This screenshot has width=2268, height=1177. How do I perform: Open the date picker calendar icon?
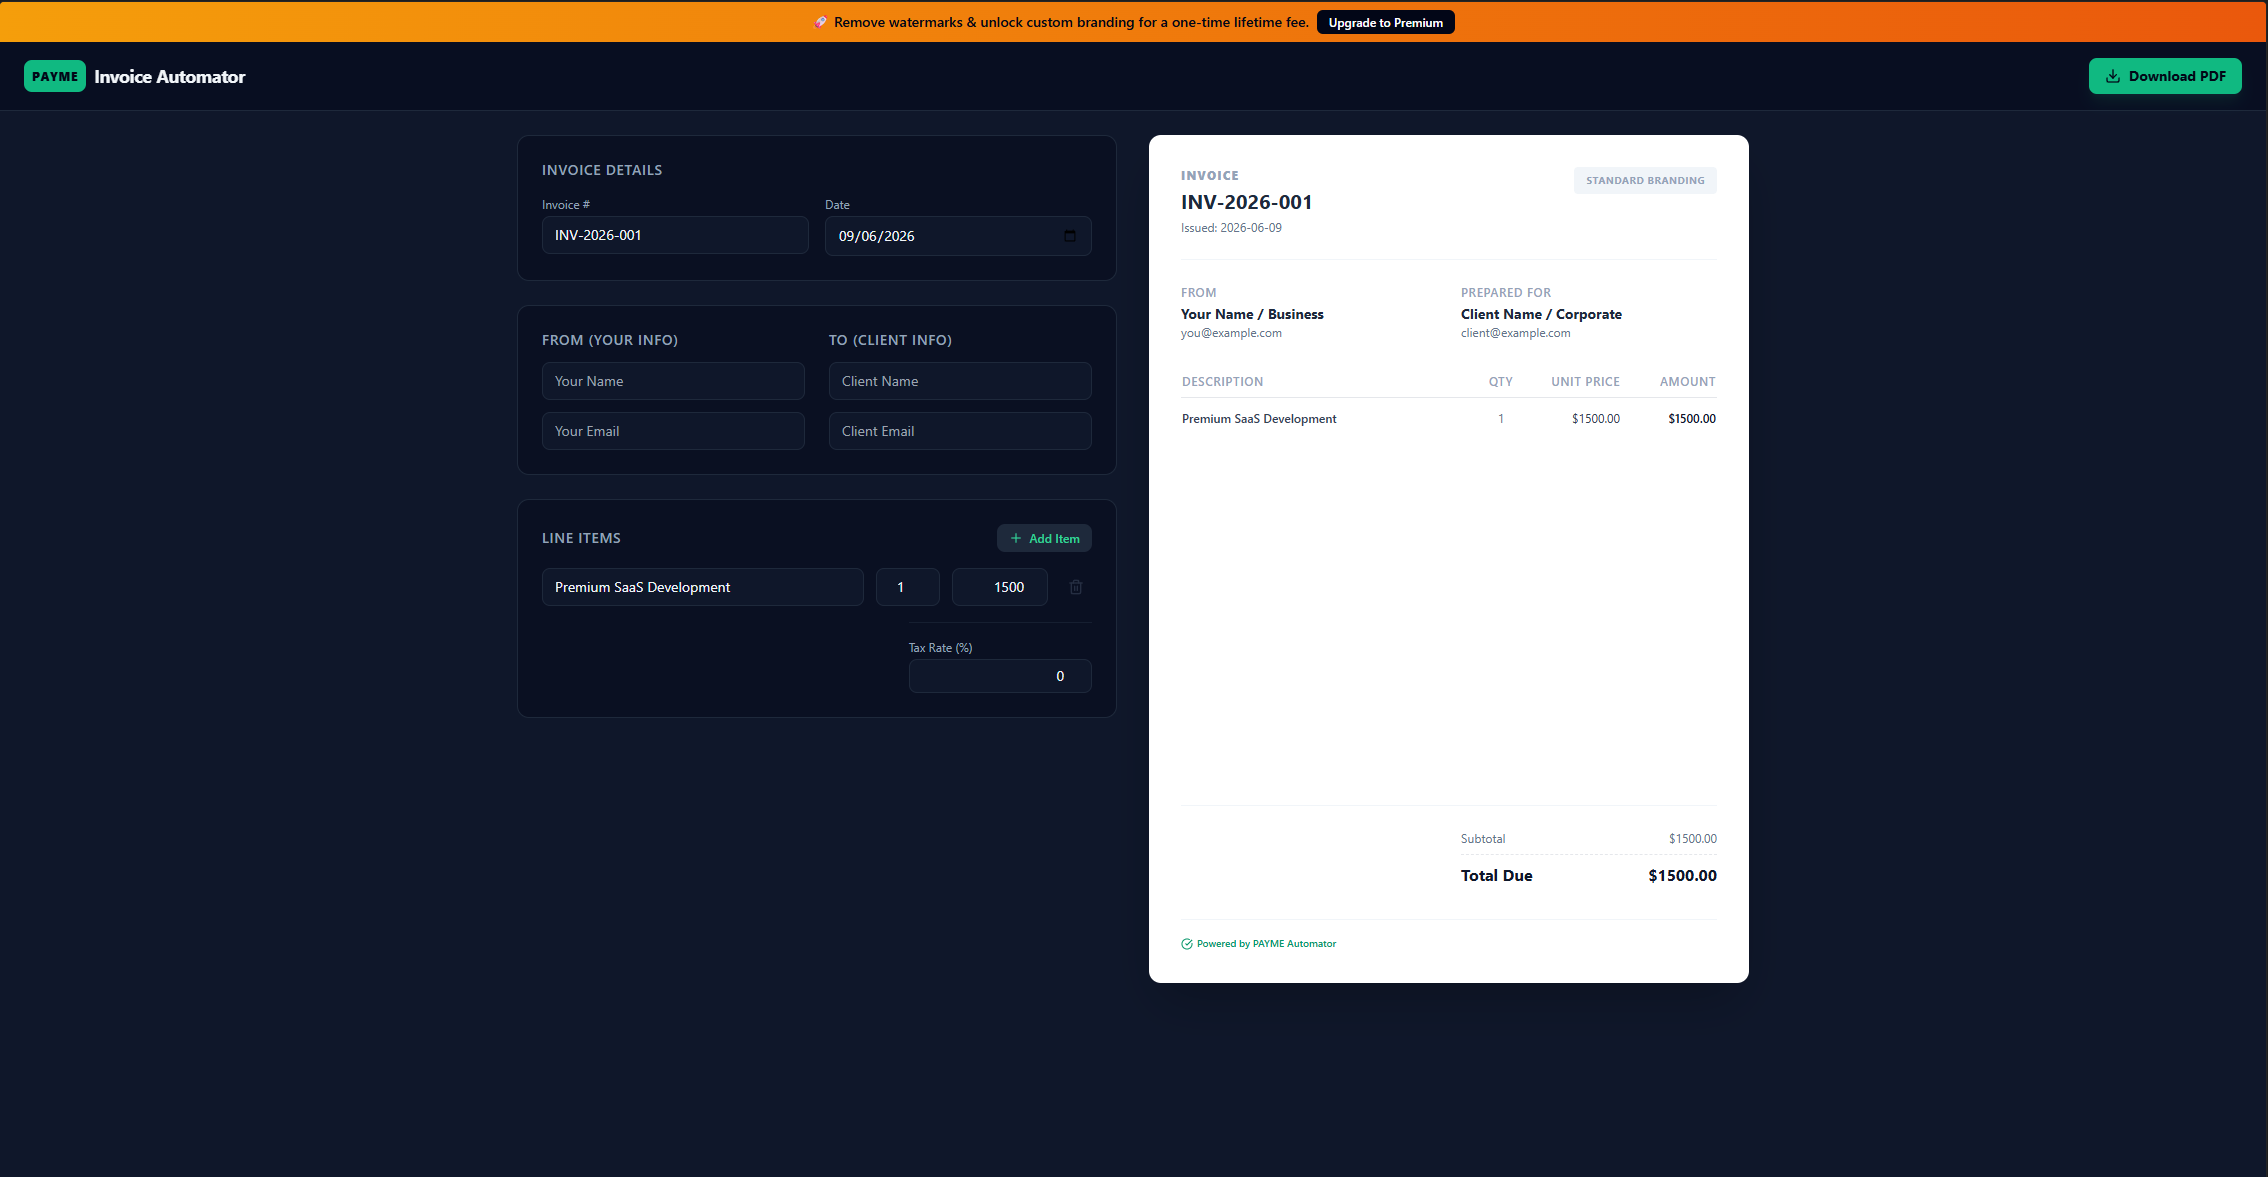[1070, 236]
